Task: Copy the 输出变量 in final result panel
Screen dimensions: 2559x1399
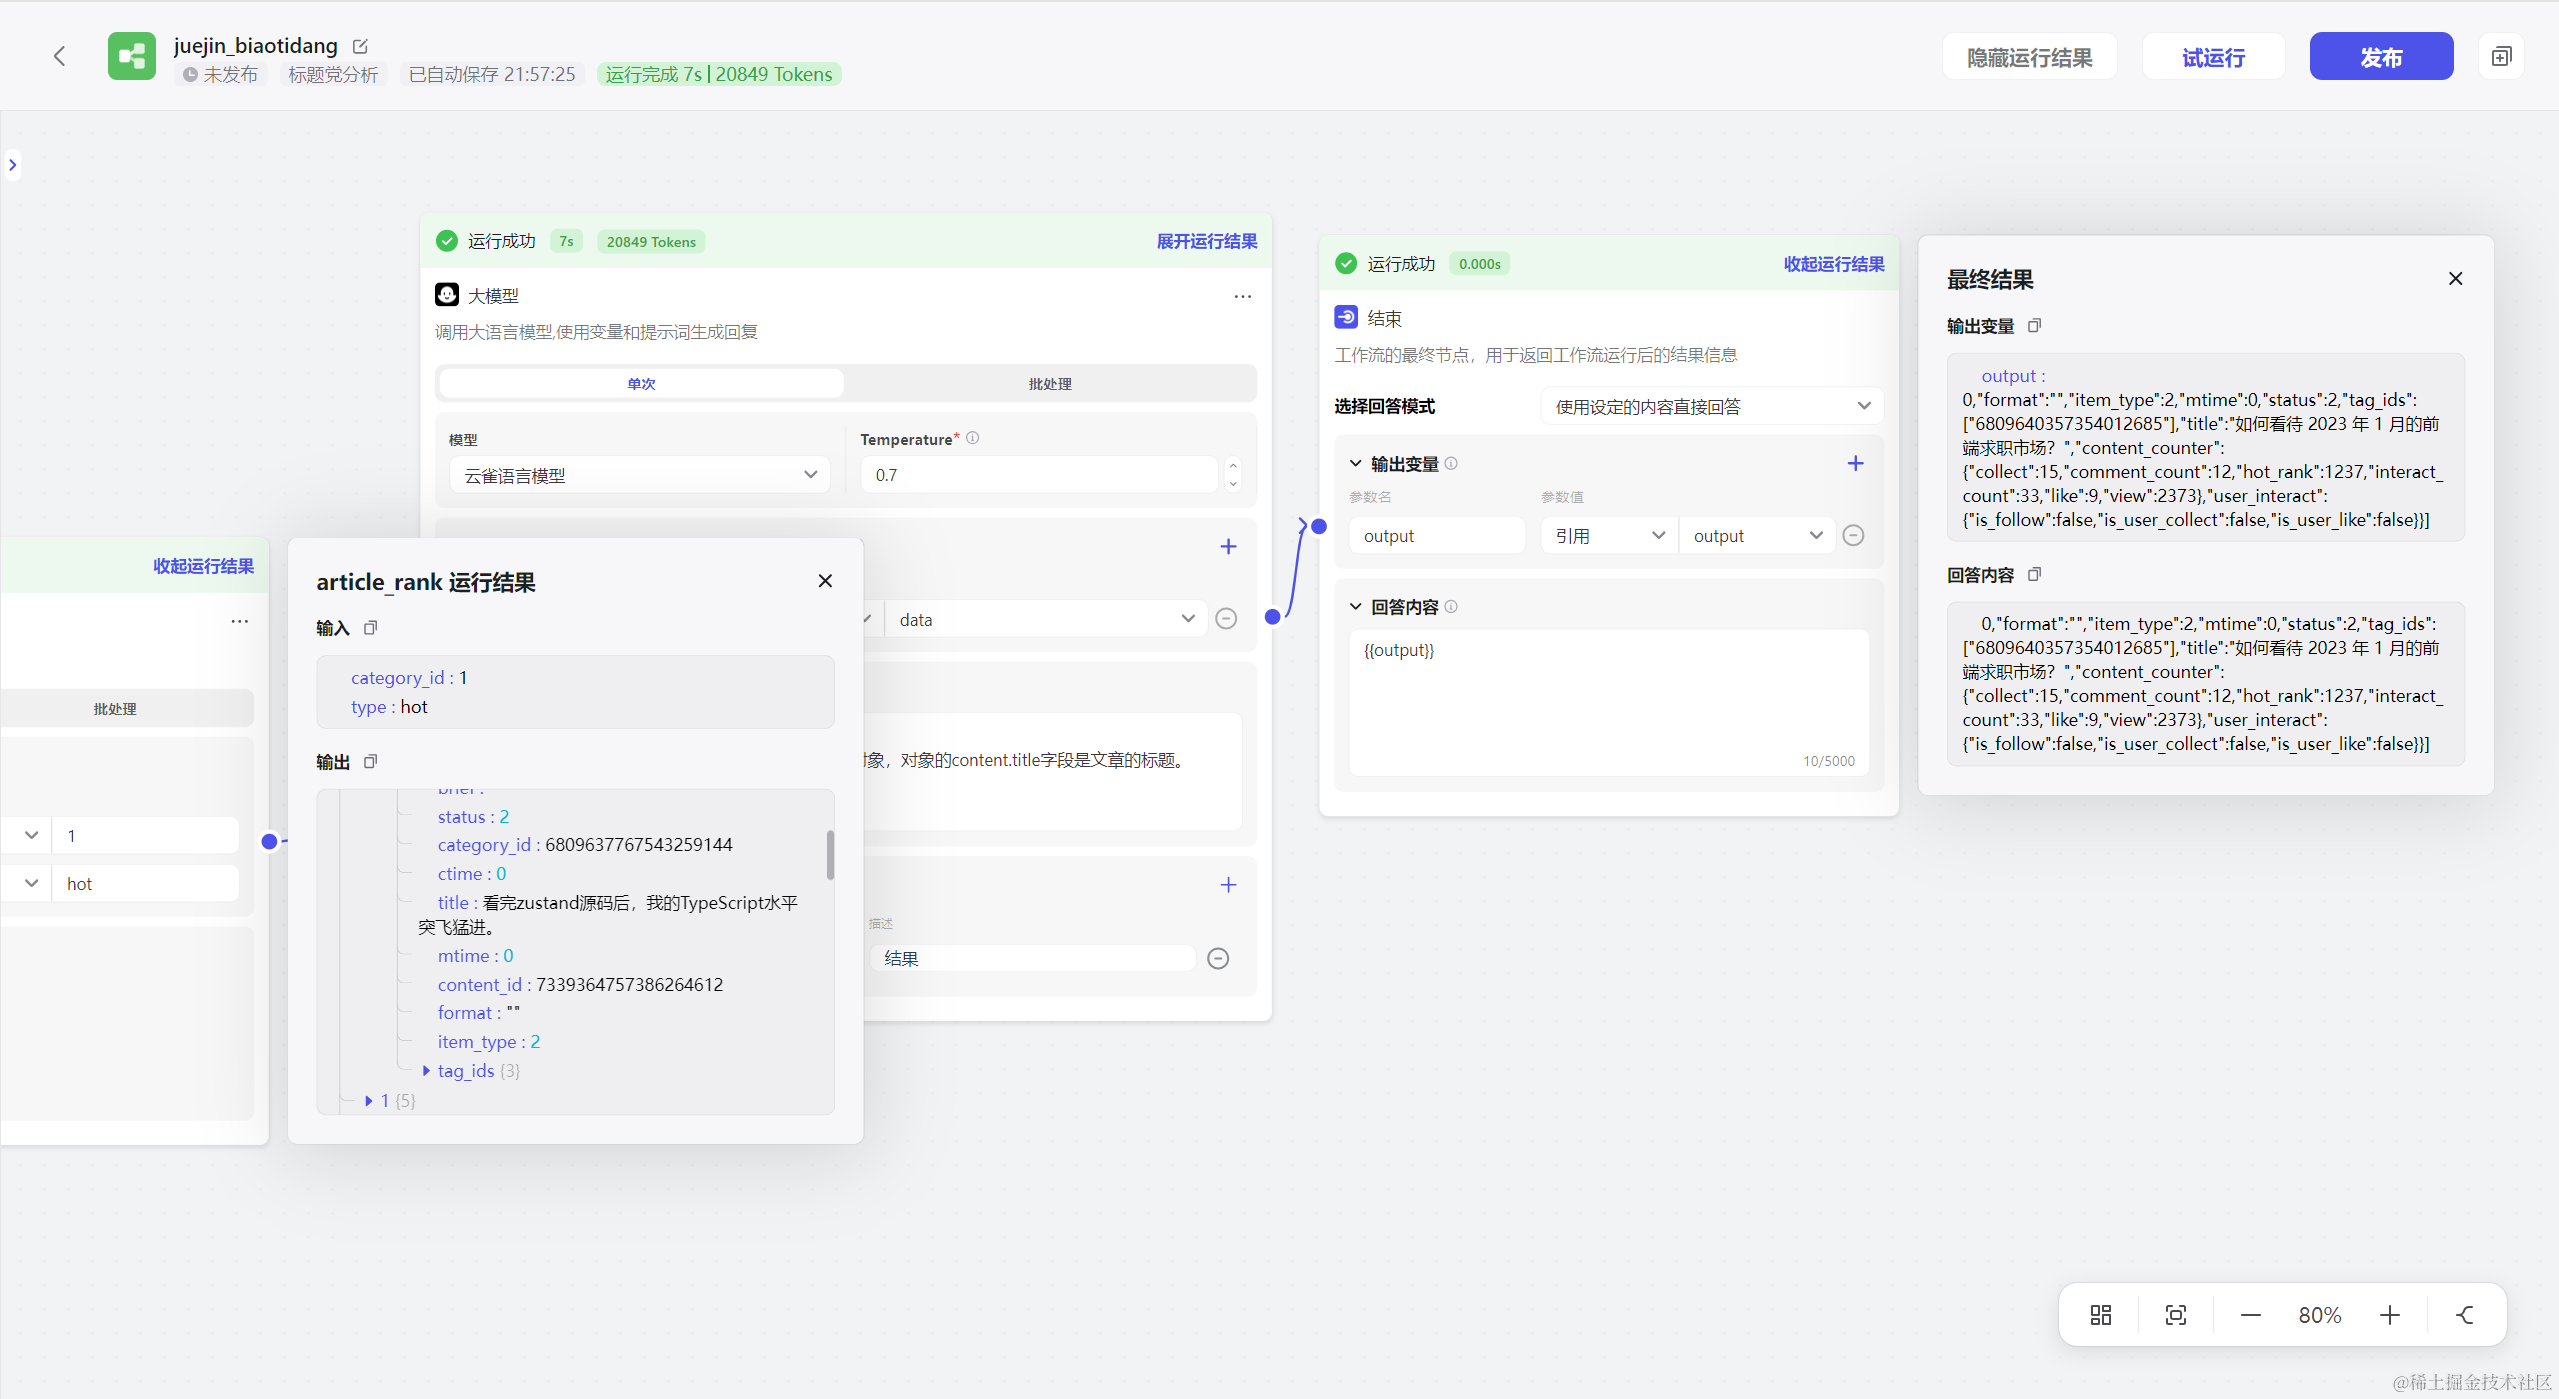Action: pyautogui.click(x=2034, y=326)
